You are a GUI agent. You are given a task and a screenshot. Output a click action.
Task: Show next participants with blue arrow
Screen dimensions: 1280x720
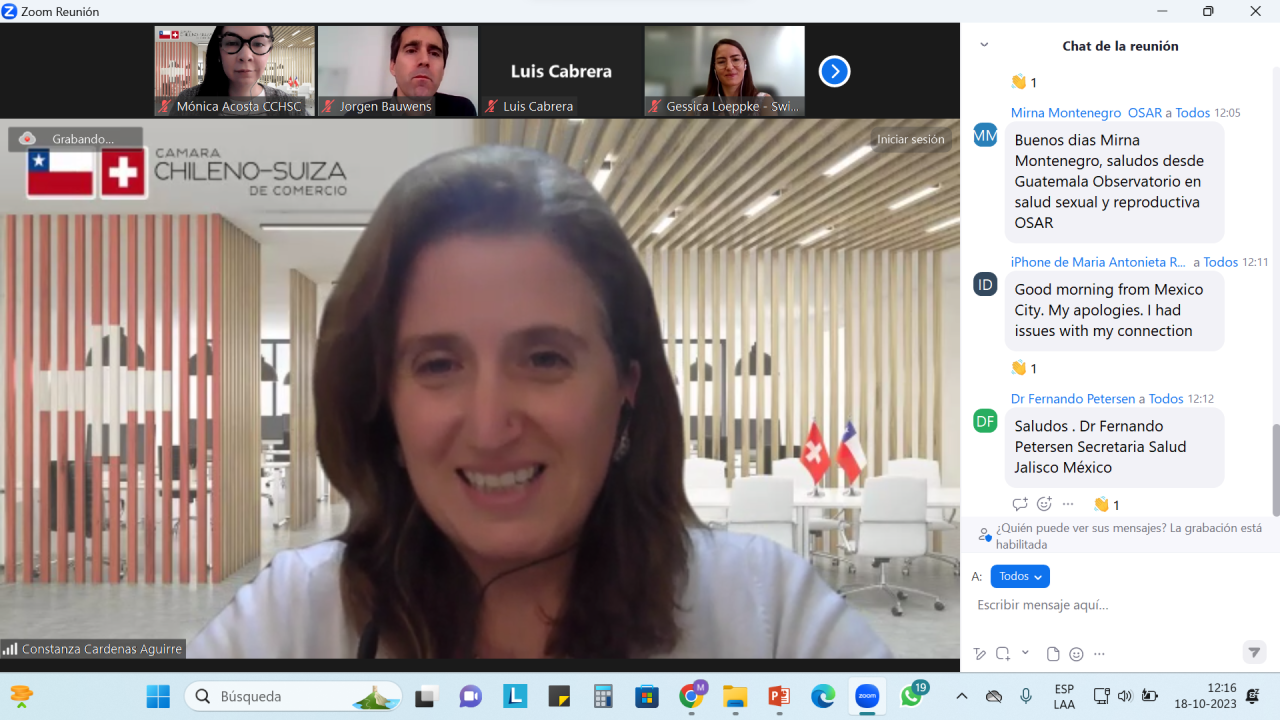click(834, 71)
